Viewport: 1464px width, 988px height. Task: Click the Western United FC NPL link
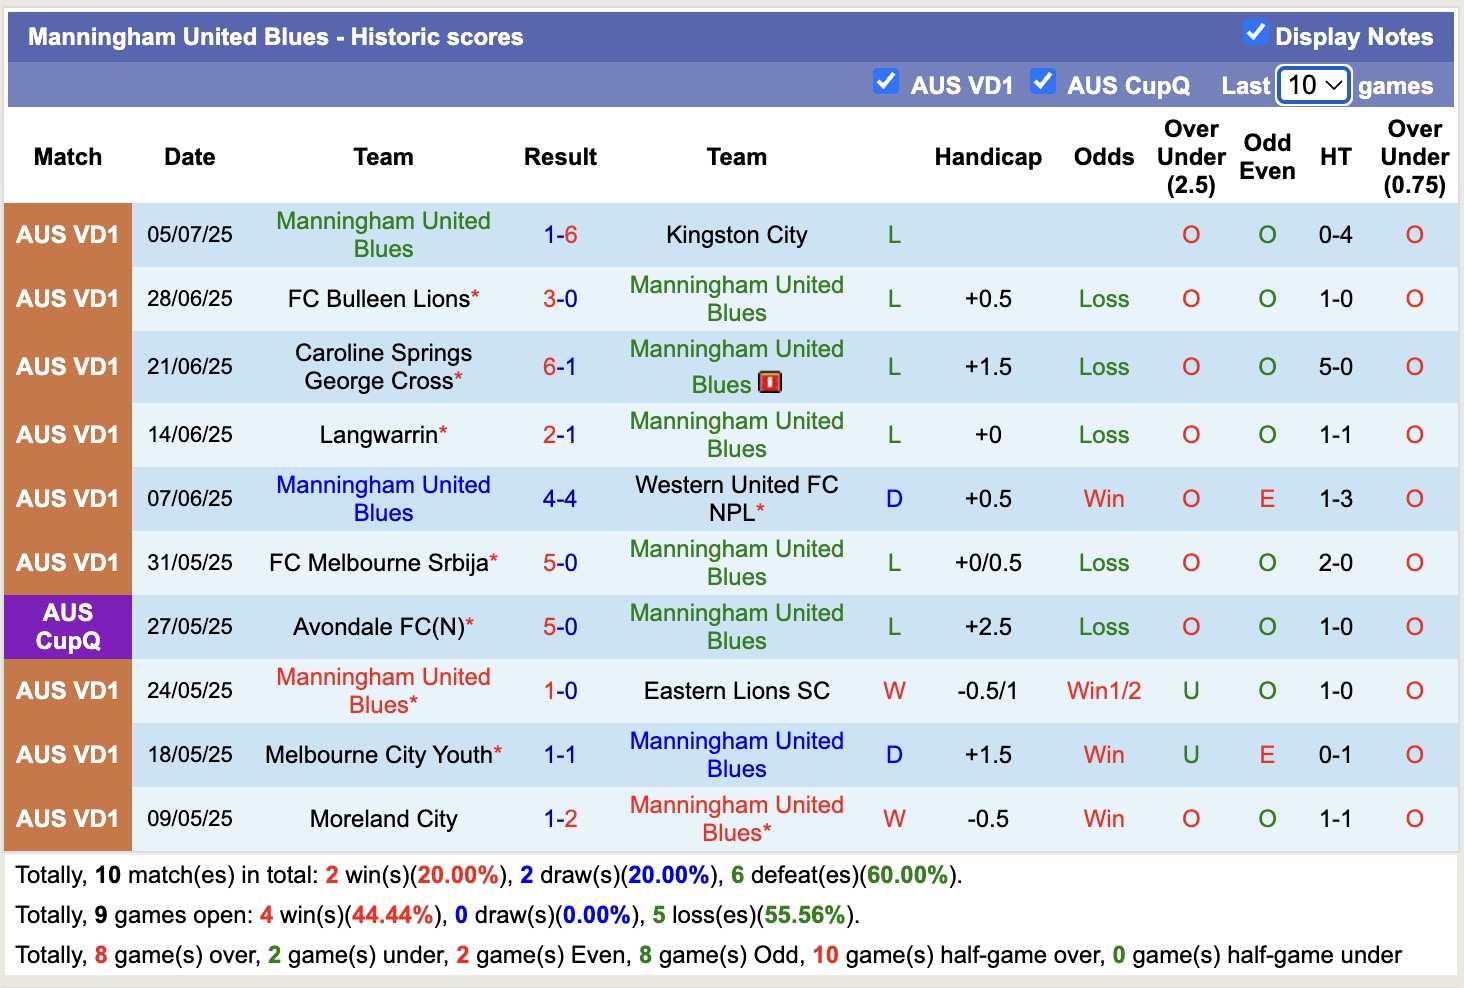[736, 498]
